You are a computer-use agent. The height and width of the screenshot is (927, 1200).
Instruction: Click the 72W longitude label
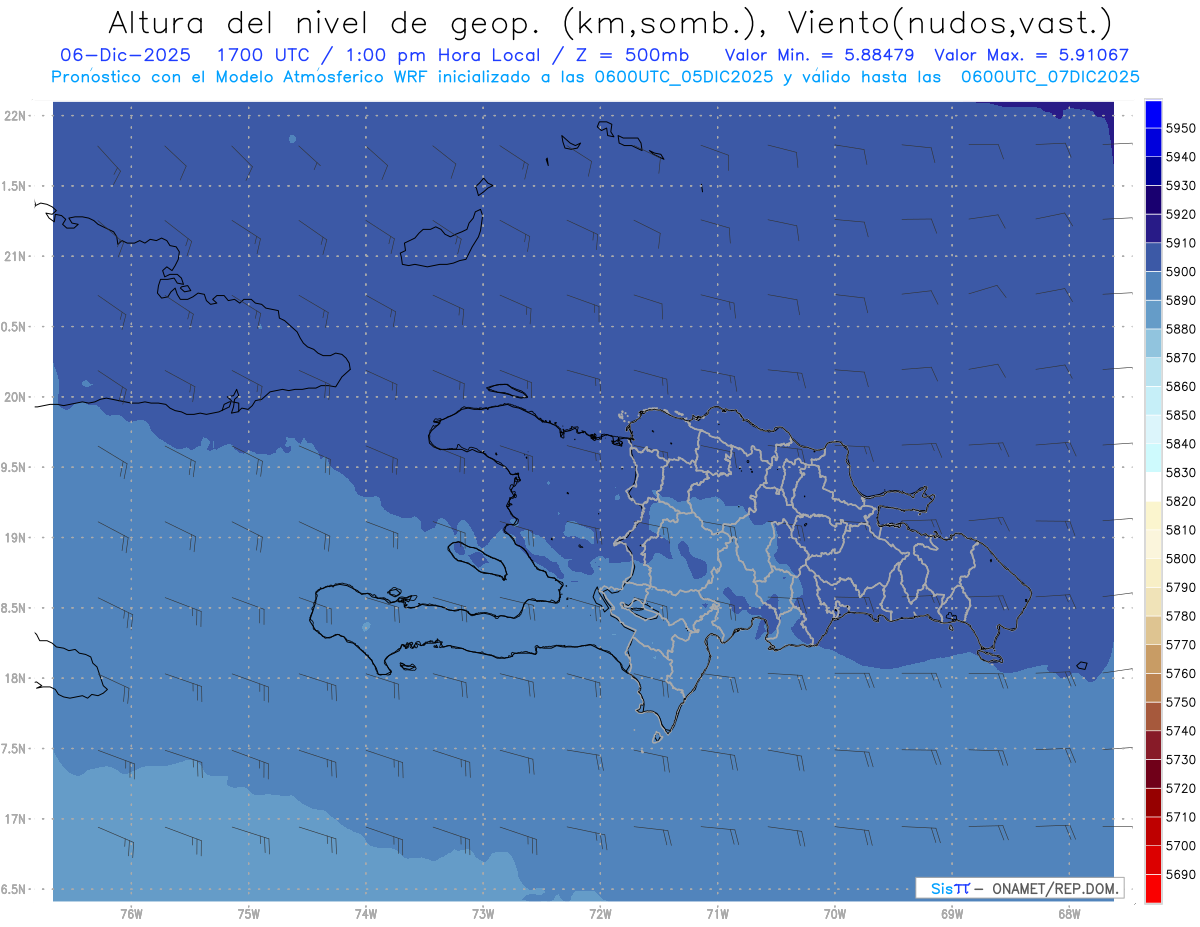point(600,914)
